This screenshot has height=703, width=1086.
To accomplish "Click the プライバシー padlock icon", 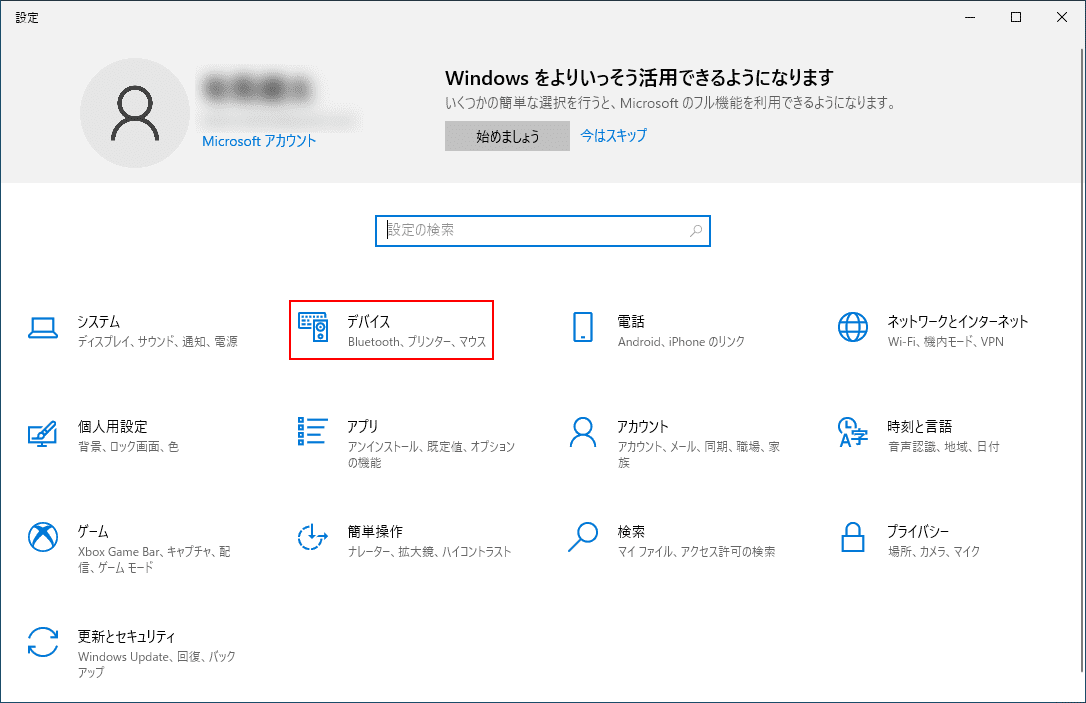I will point(853,537).
